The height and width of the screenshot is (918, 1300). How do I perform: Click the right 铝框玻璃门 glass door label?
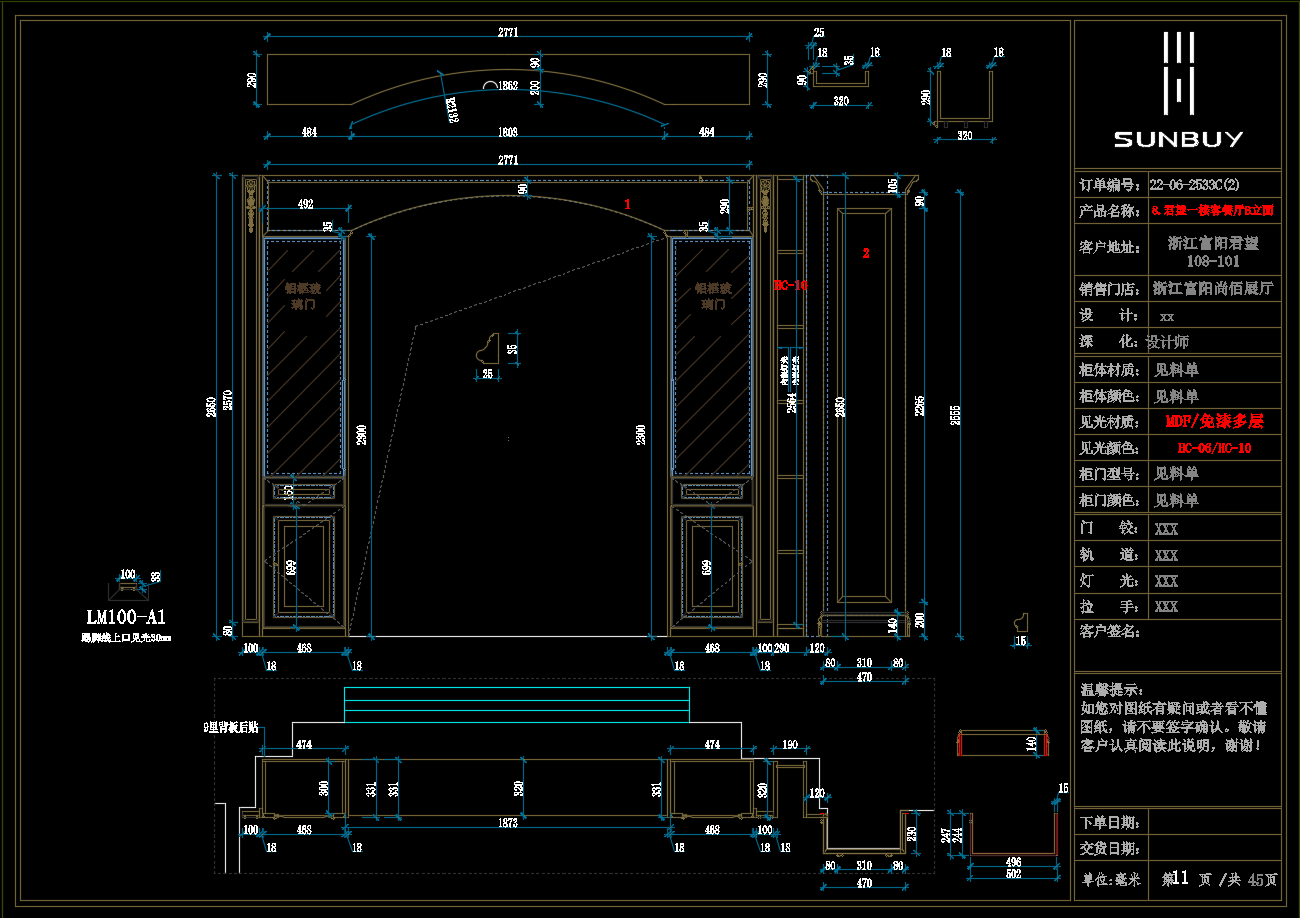[x=713, y=296]
